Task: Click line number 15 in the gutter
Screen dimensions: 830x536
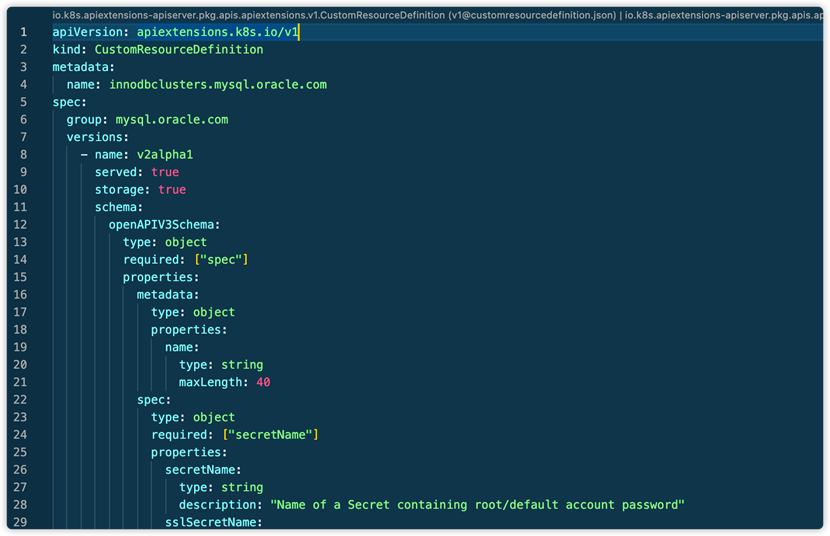Action: click(x=20, y=277)
